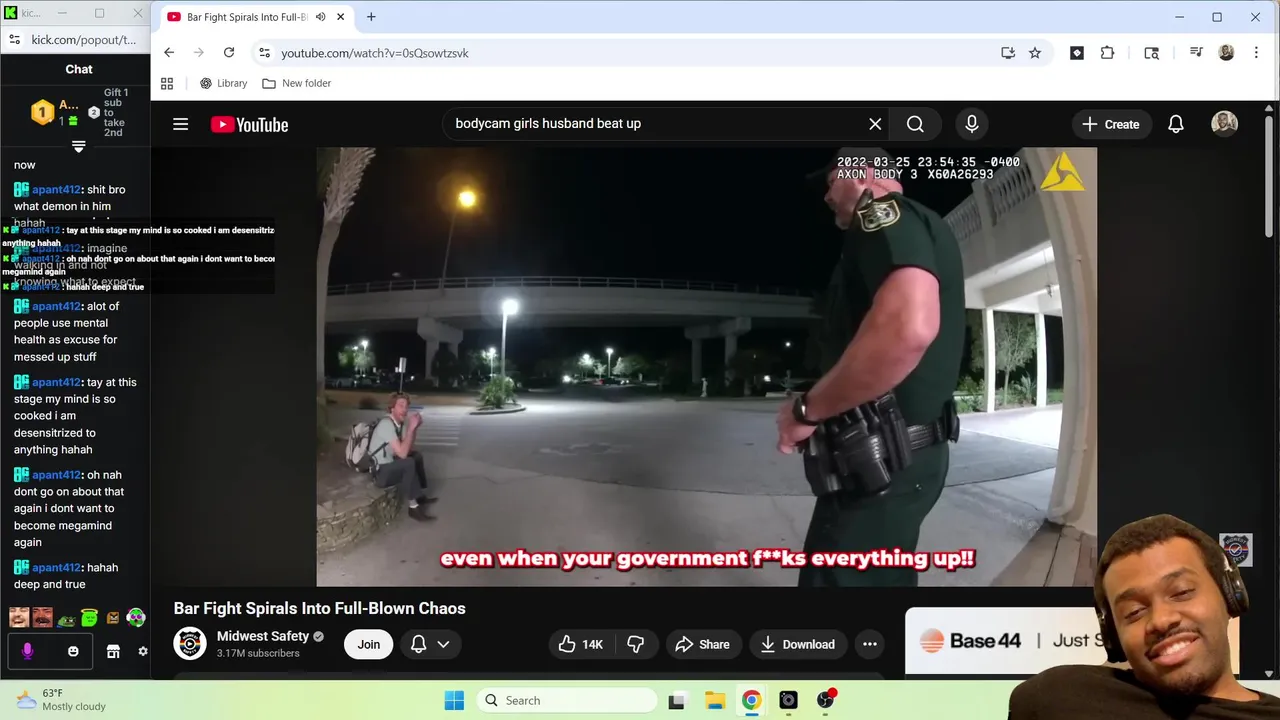Switch to the Bar Fight Spirals YouTube tab

pos(257,17)
